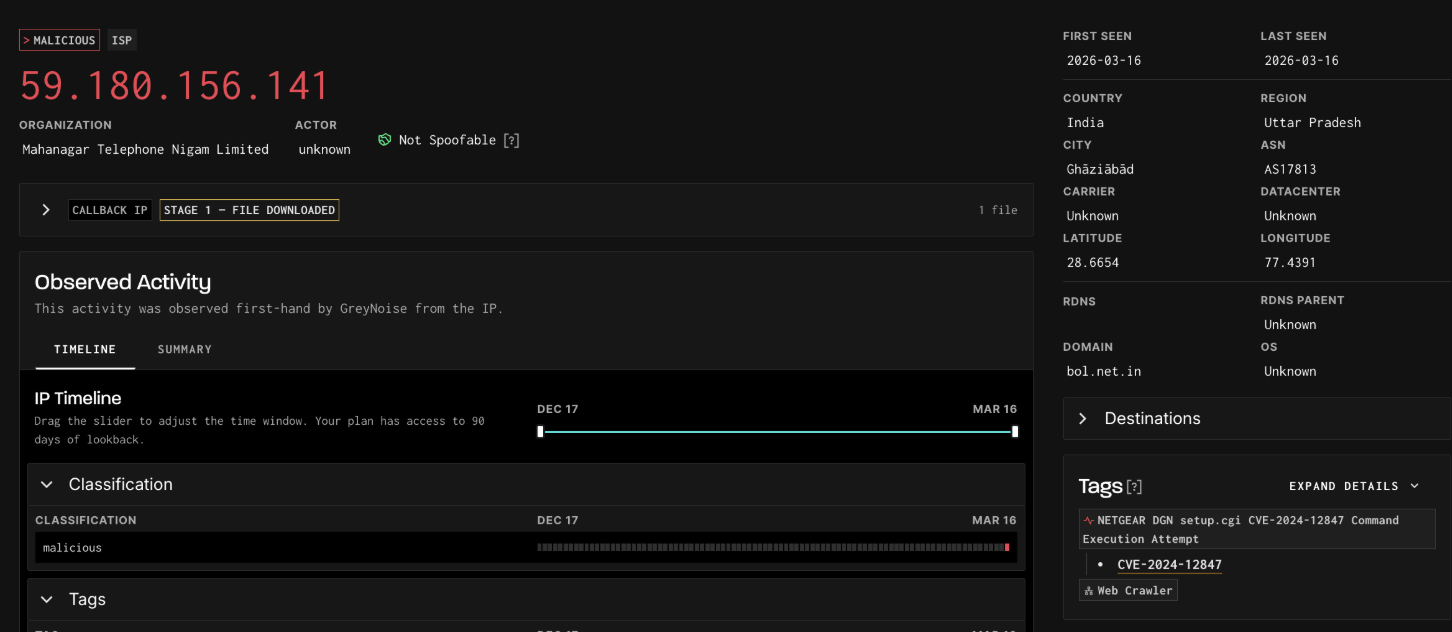Click the RDNS Parent value Unknown
The image size is (1452, 632).
1290,324
